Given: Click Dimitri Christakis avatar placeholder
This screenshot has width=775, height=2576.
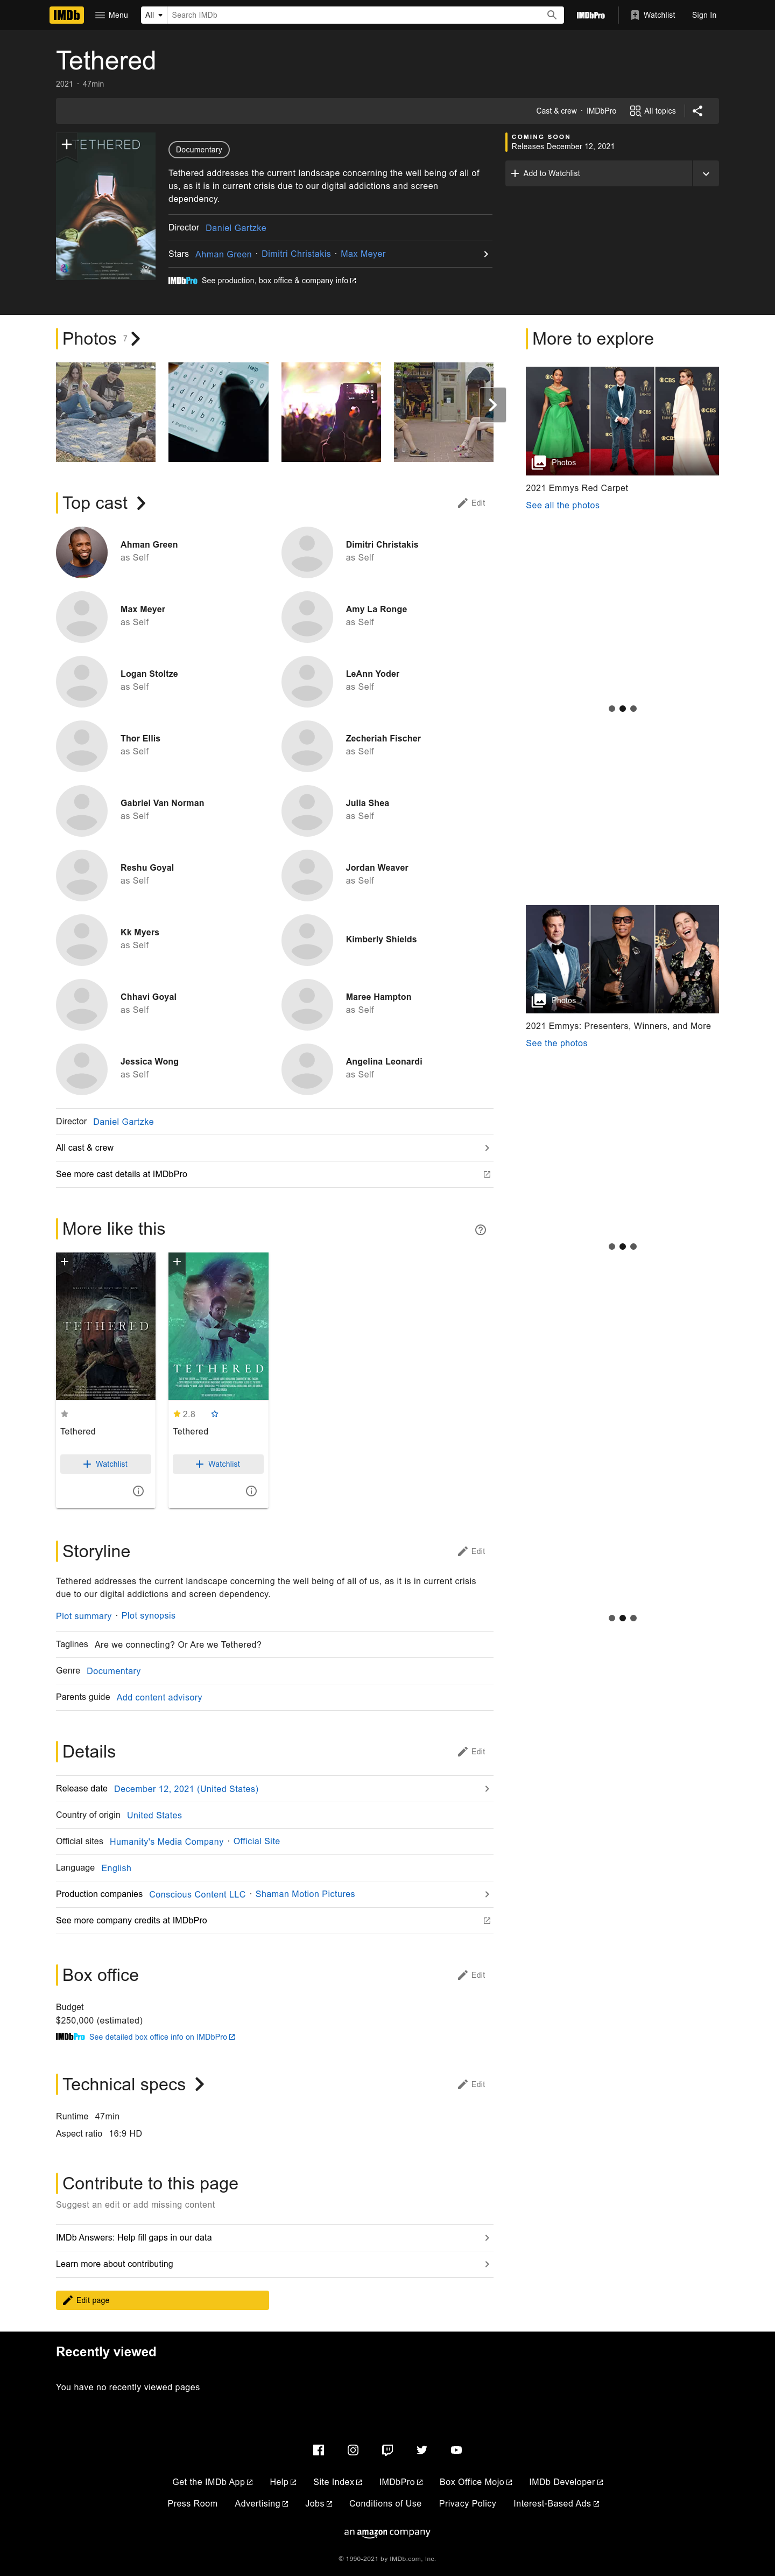Looking at the screenshot, I should click(307, 552).
